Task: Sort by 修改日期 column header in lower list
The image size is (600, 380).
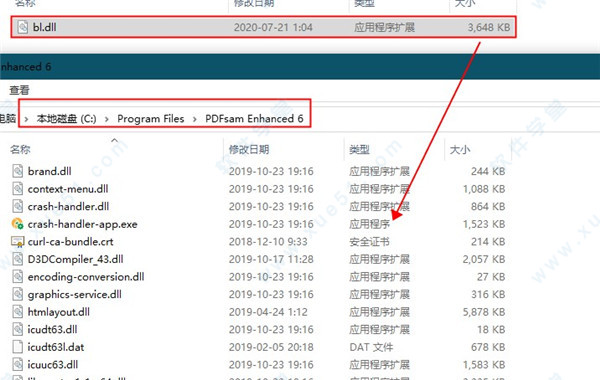Action: tap(249, 149)
